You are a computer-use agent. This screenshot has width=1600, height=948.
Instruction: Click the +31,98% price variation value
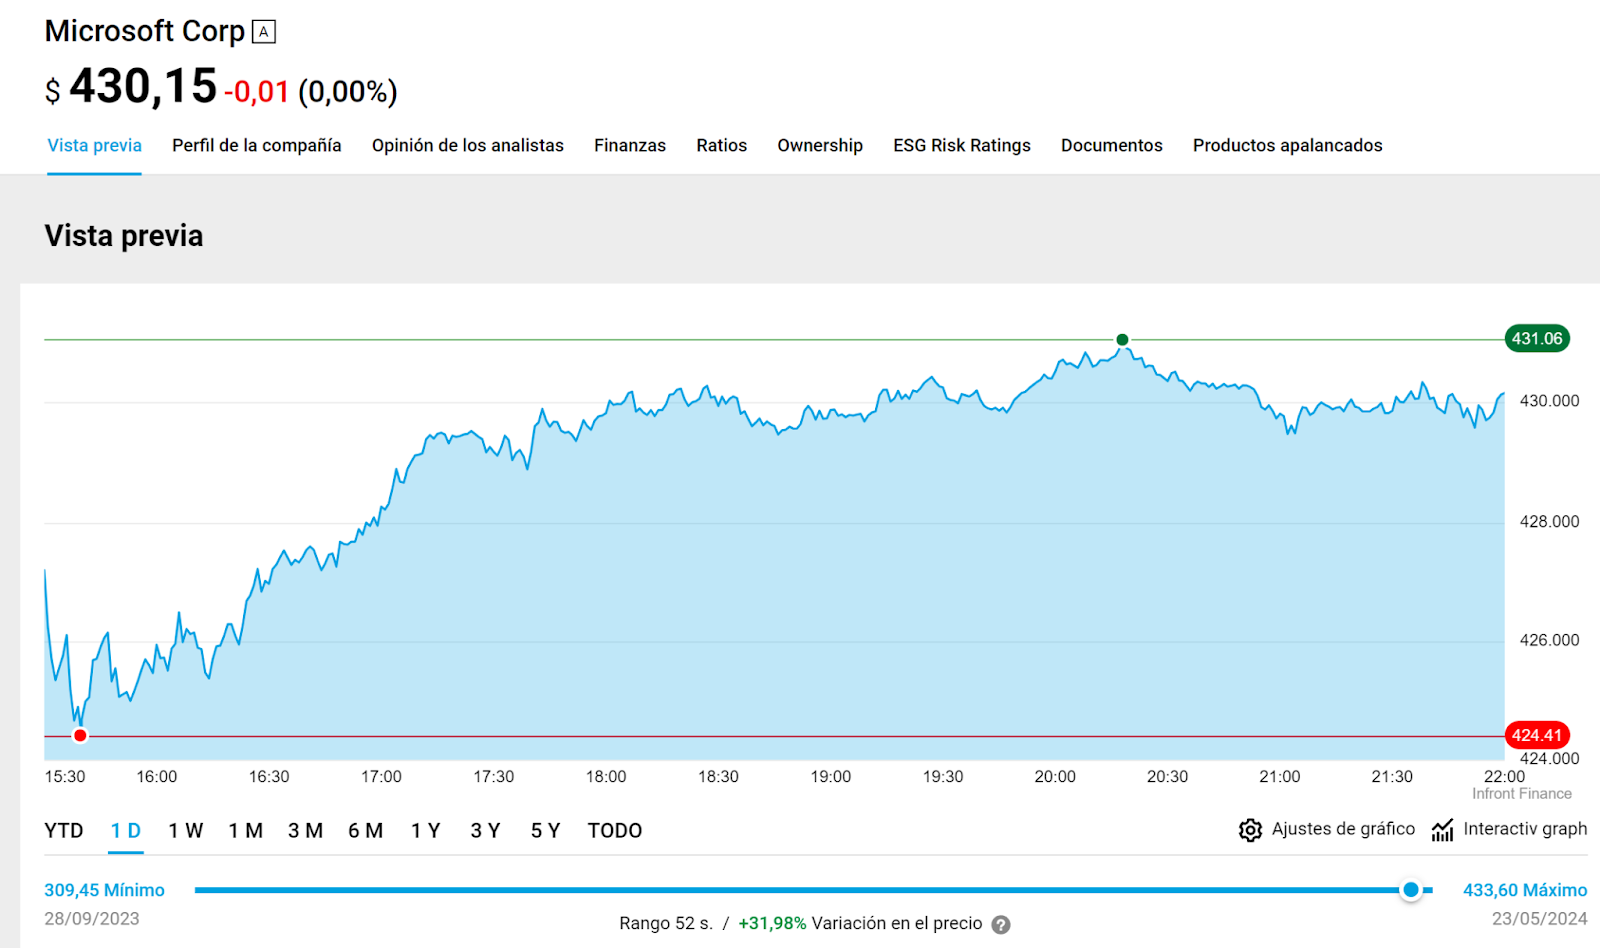[x=772, y=924]
